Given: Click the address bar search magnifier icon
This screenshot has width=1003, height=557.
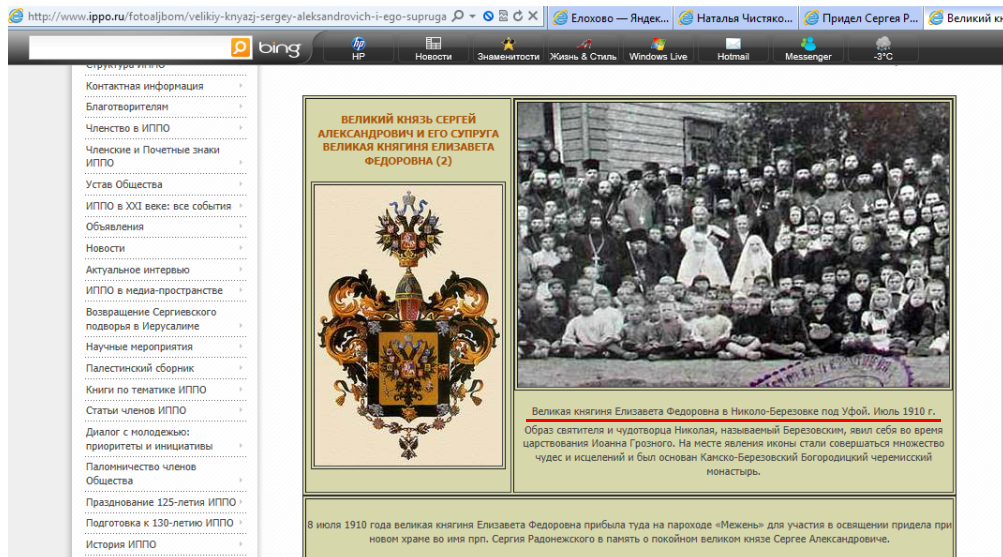Looking at the screenshot, I should pyautogui.click(x=457, y=16).
